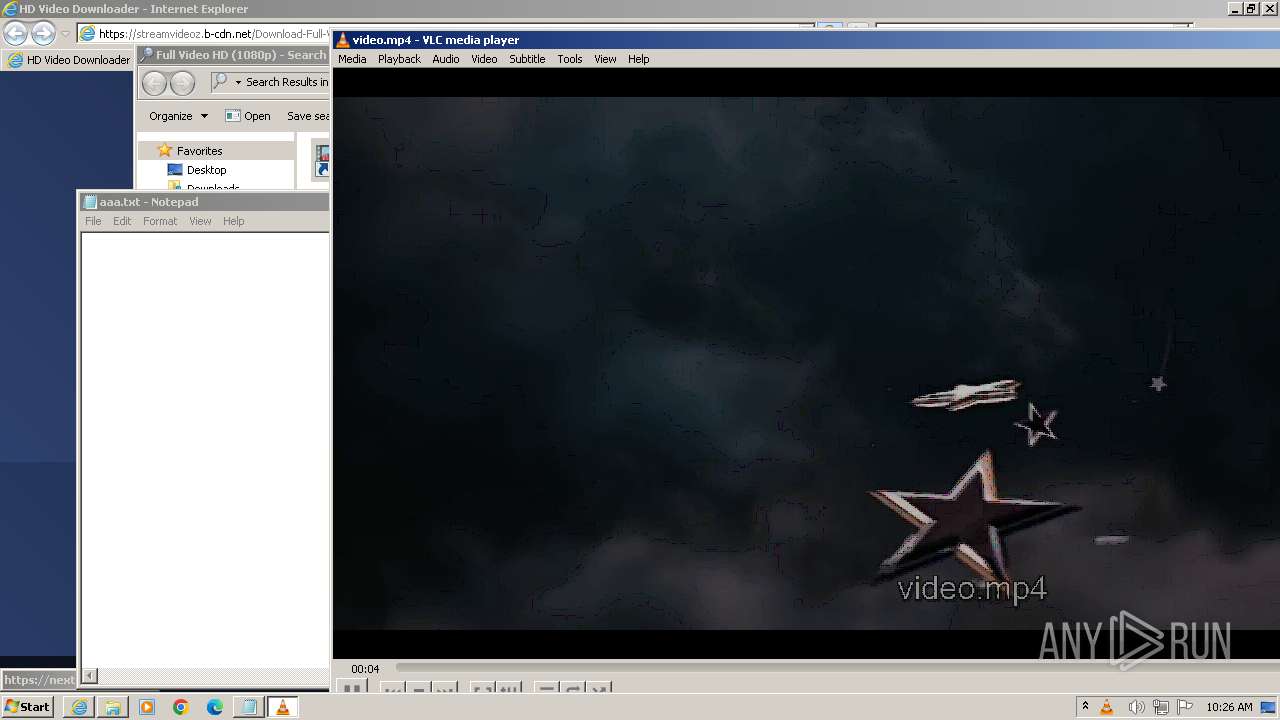Viewport: 1280px width, 720px height.
Task: Open the VLC Help menu
Action: click(x=639, y=59)
